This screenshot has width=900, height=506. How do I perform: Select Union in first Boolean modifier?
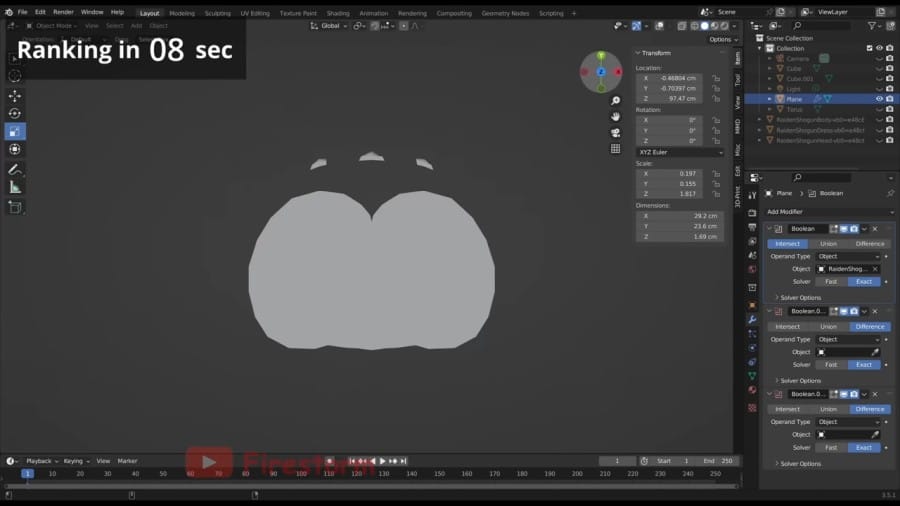tap(828, 244)
